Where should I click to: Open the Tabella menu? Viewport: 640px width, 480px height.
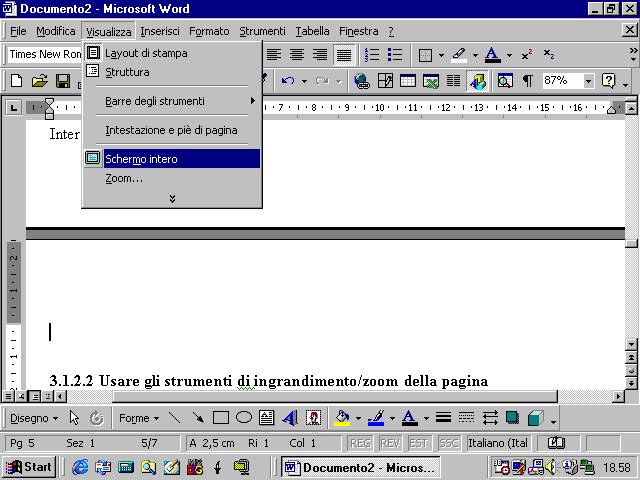click(312, 31)
